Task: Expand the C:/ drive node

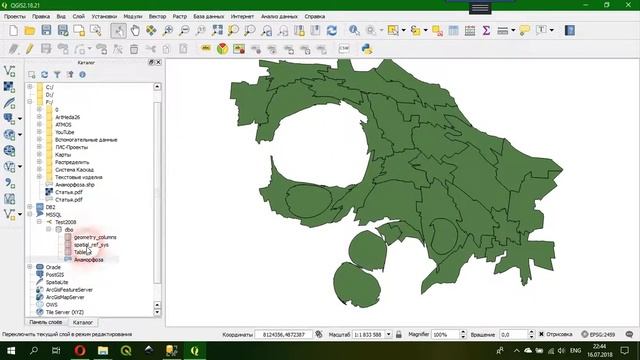Action: point(30,87)
